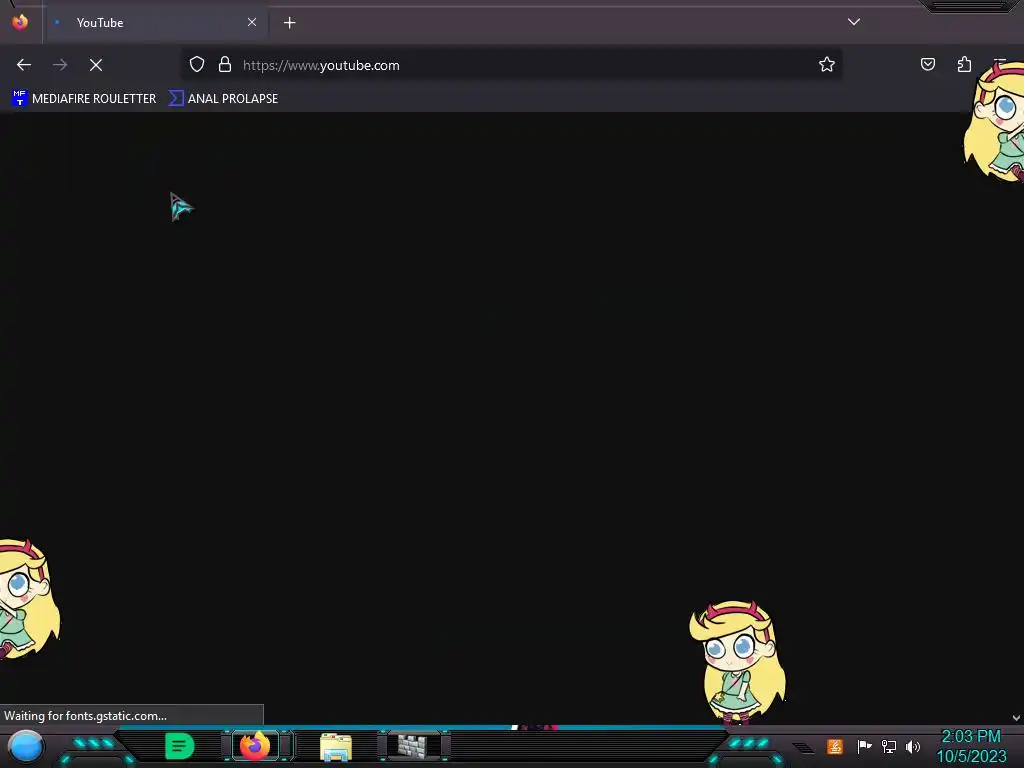Switch to Firefox in the taskbar
Screen dimensions: 1024x768
(255, 746)
